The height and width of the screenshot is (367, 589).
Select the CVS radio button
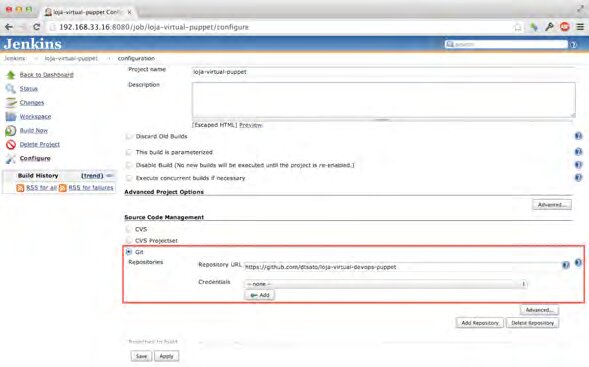tap(129, 229)
